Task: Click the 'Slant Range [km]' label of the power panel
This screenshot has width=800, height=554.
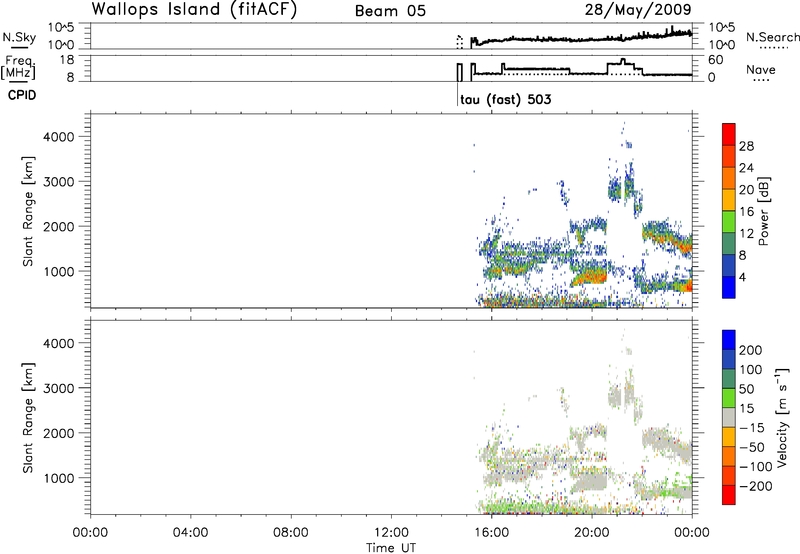Action: point(28,211)
